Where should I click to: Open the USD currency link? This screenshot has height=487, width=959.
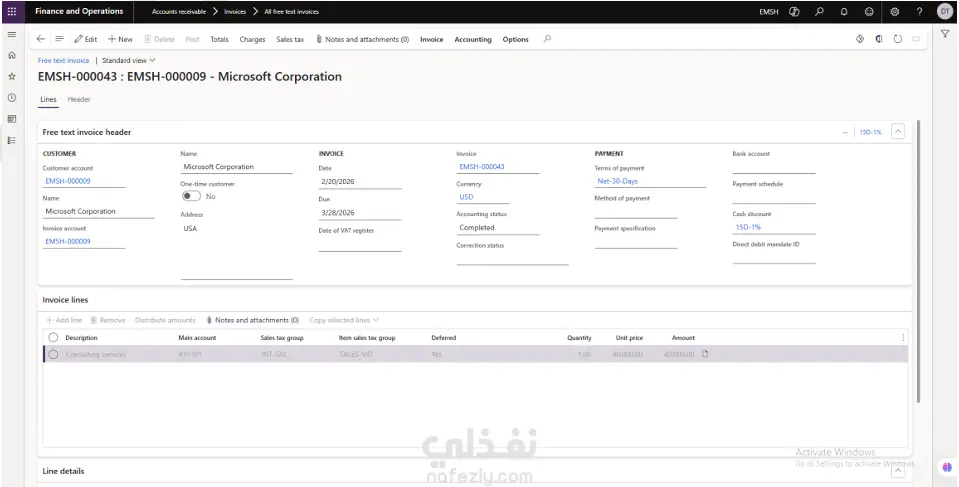click(467, 197)
